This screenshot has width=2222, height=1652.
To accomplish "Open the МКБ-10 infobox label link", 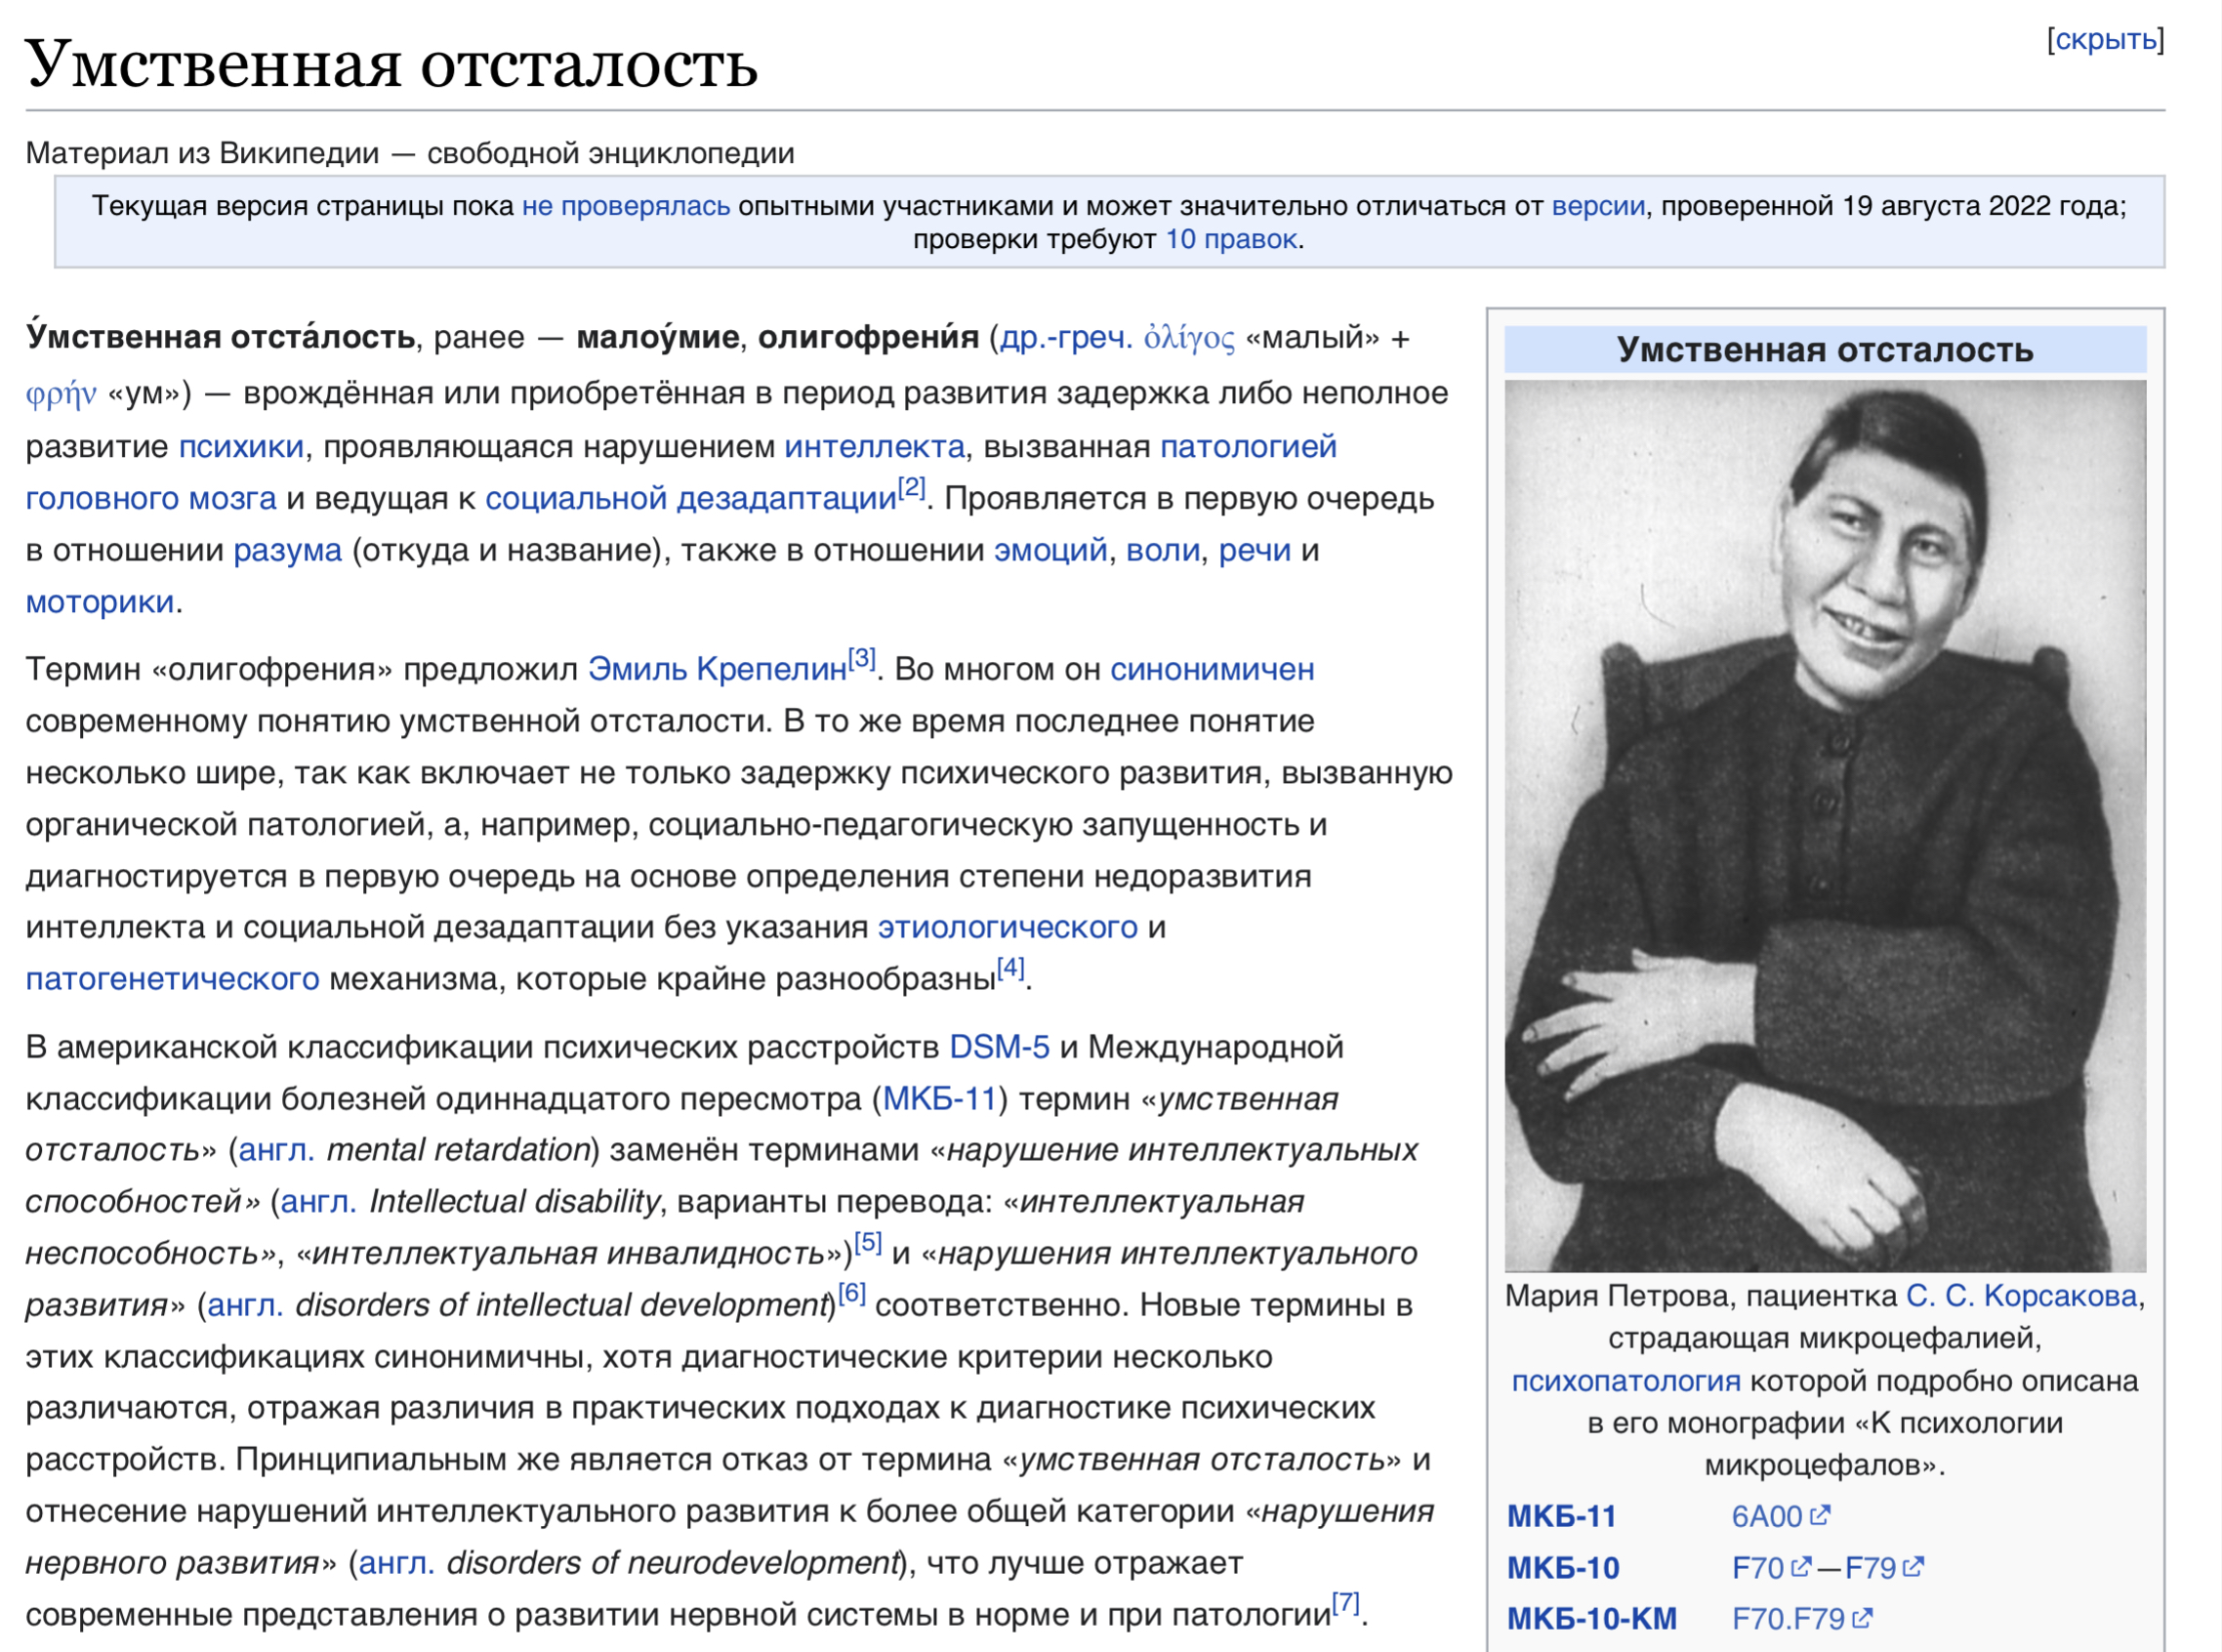I will (1562, 1567).
